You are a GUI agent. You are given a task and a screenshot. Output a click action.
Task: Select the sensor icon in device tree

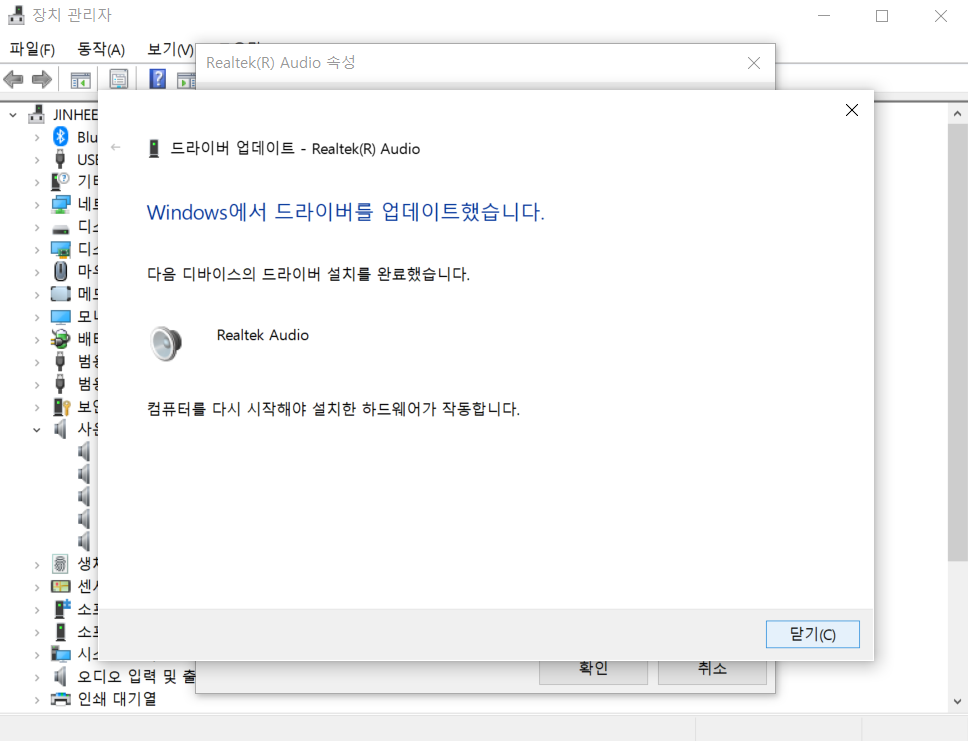click(x=60, y=586)
